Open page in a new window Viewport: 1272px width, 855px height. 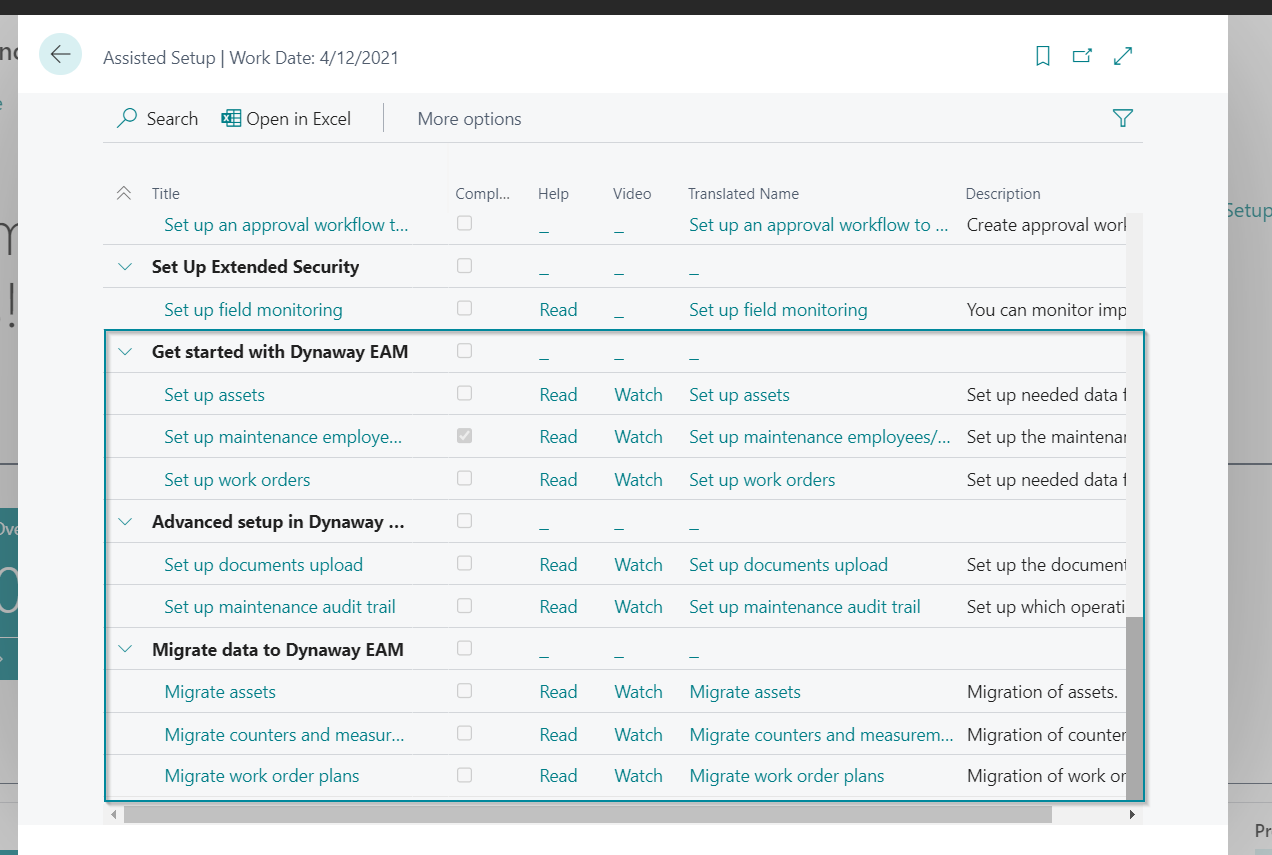coord(1082,56)
